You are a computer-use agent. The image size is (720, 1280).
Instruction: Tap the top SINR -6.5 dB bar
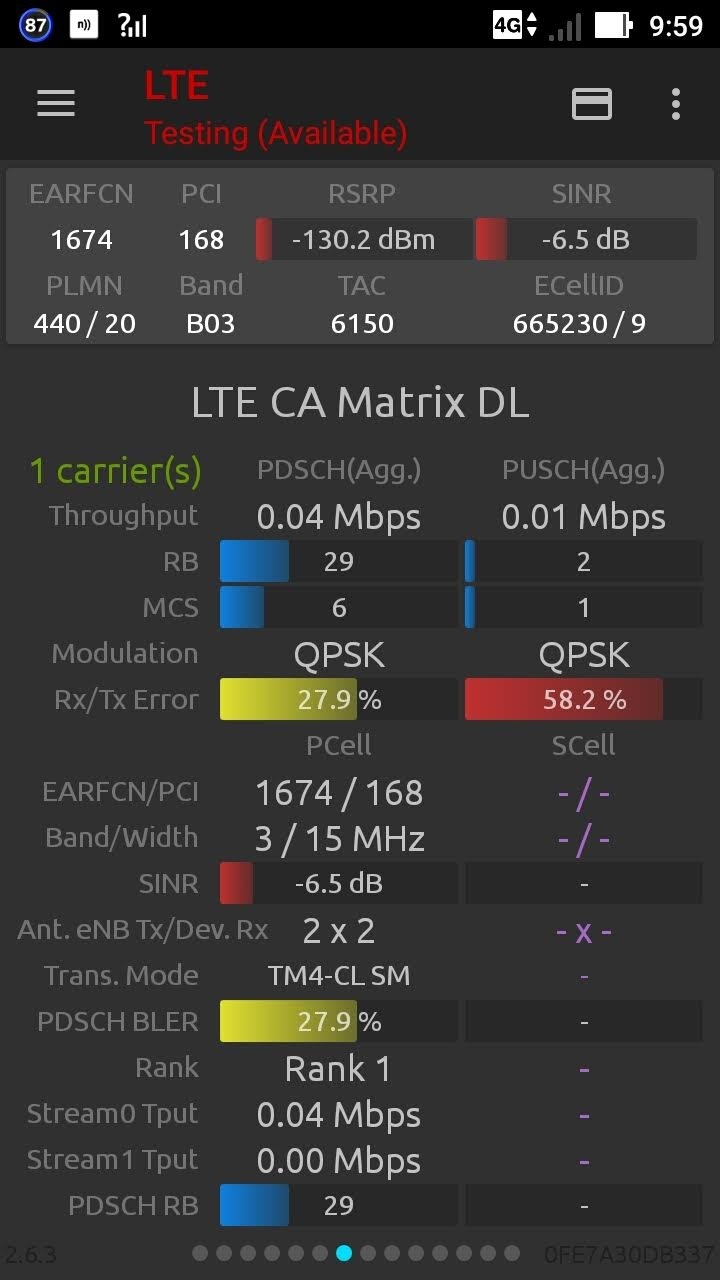coord(585,240)
